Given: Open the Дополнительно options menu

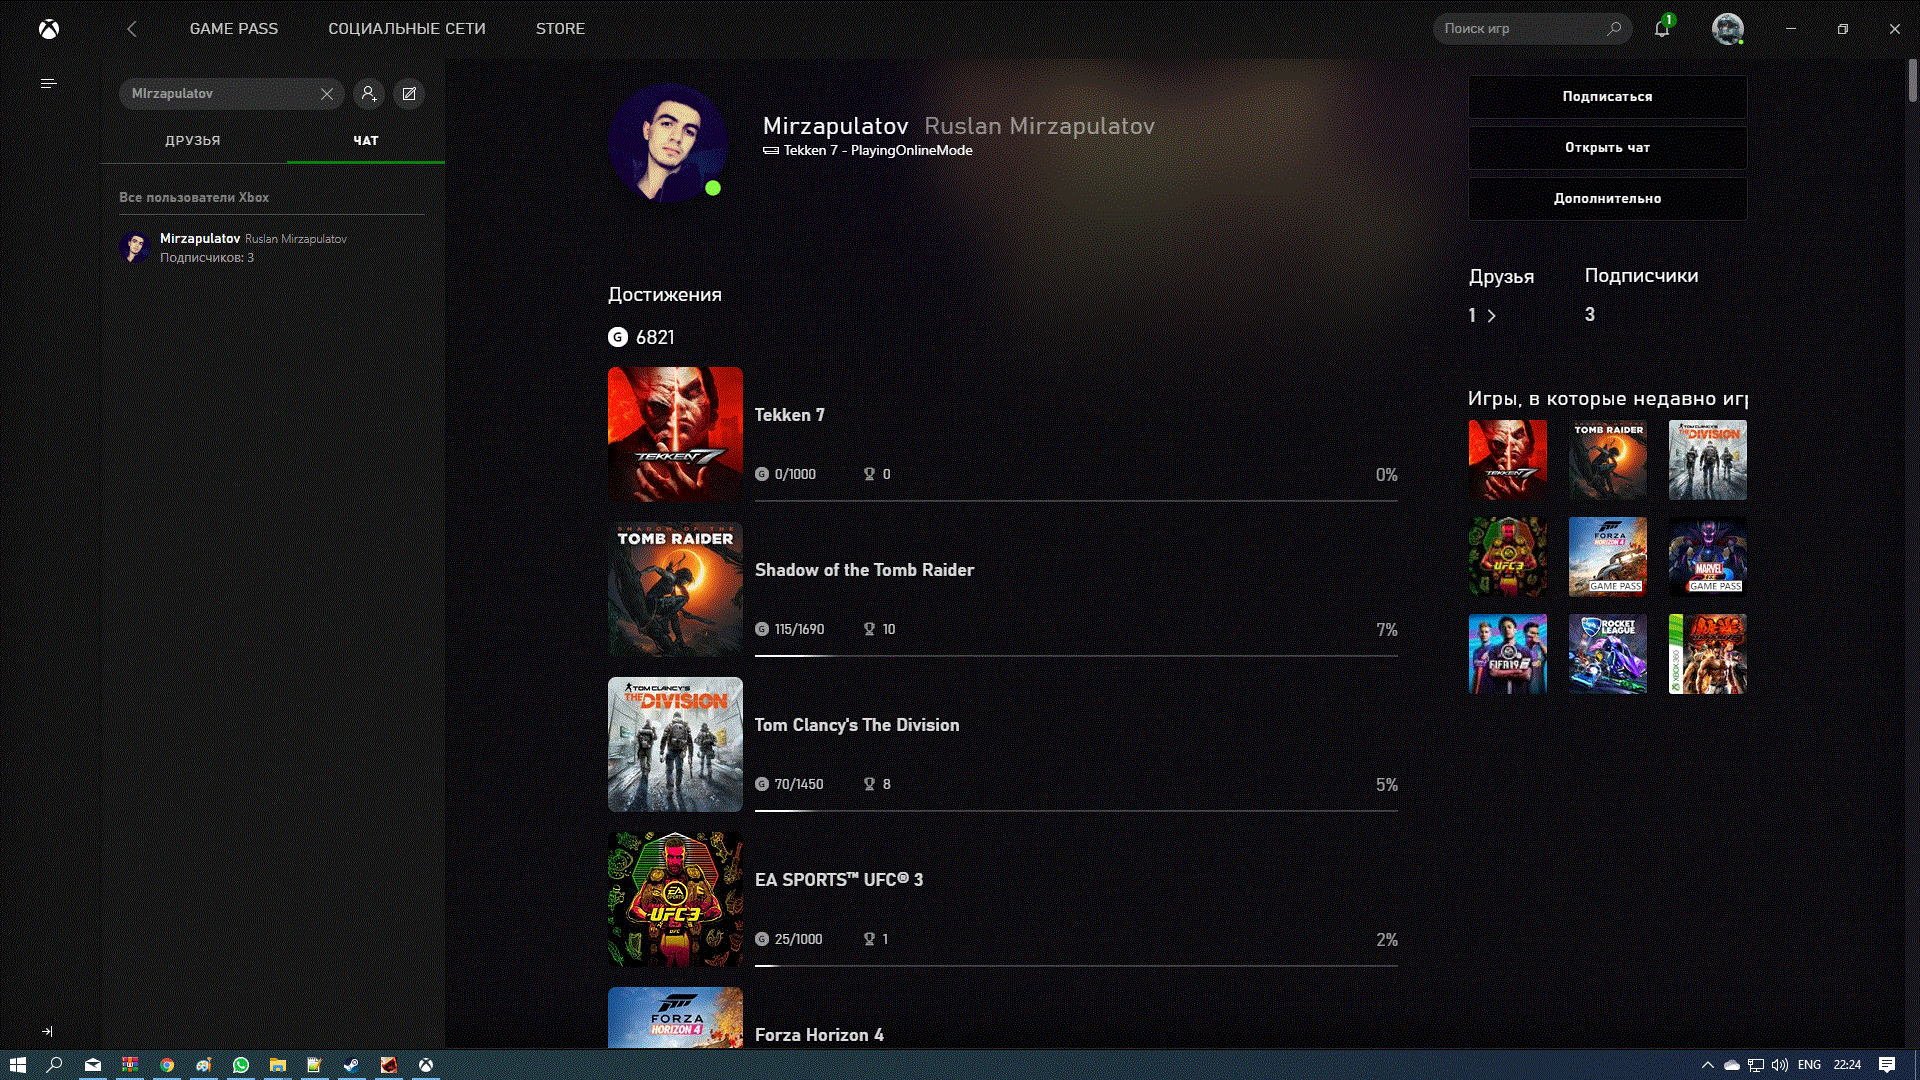Looking at the screenshot, I should coord(1607,198).
